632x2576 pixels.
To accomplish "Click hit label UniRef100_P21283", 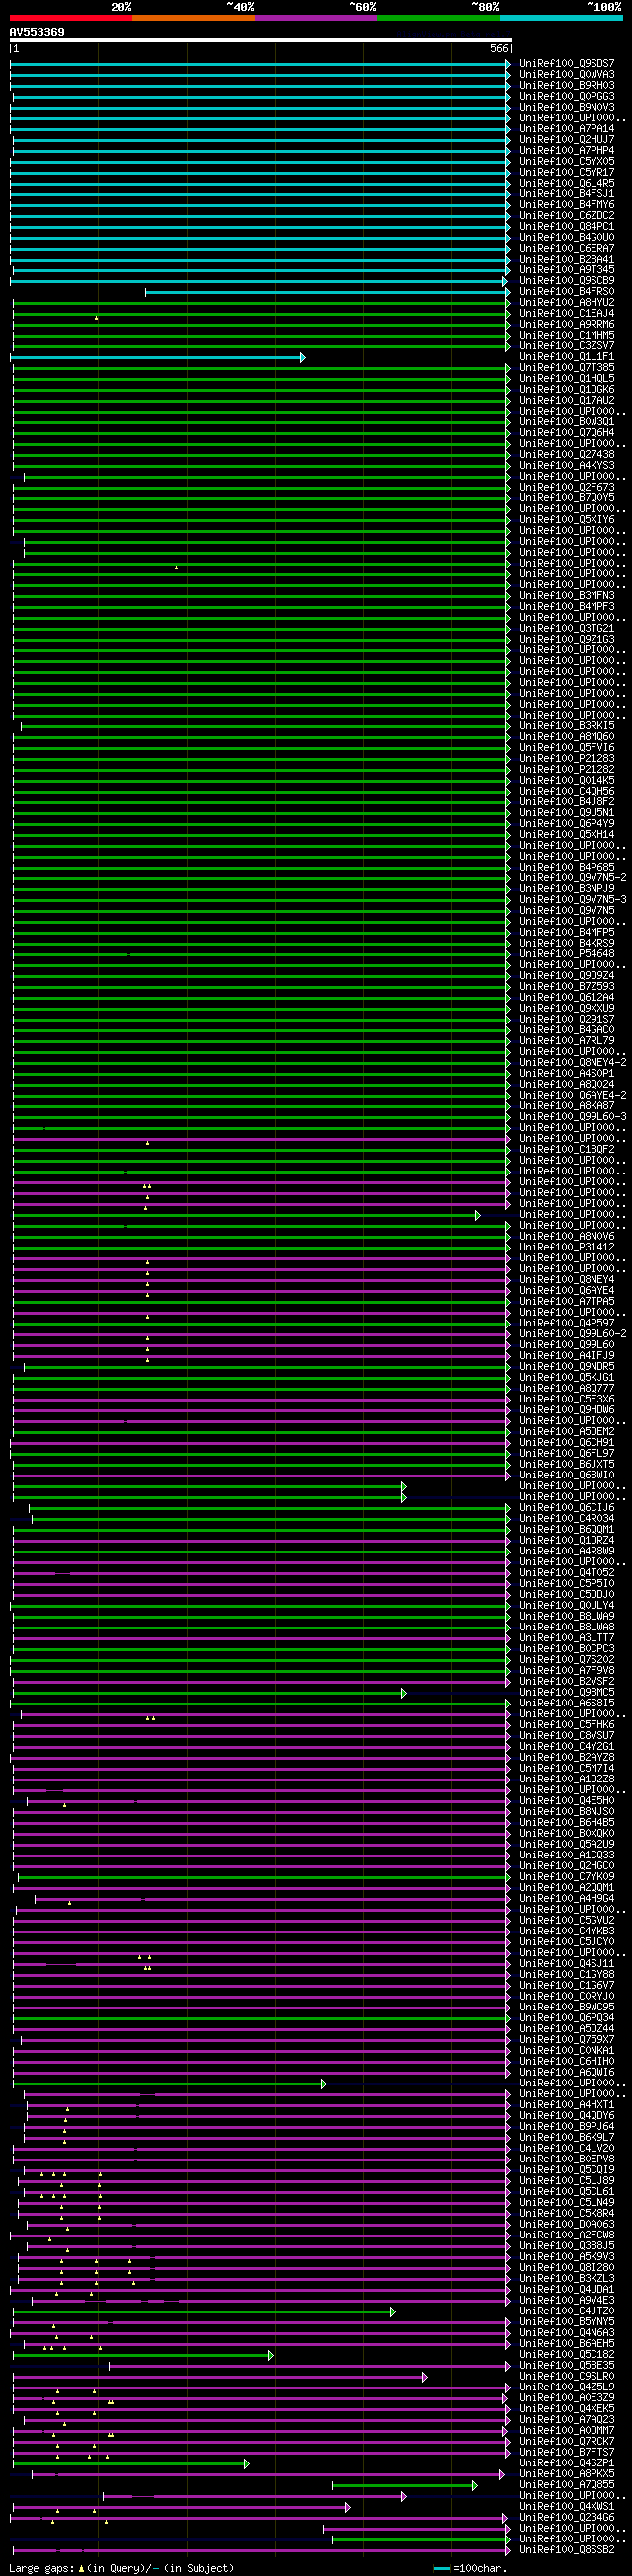I will pos(567,759).
